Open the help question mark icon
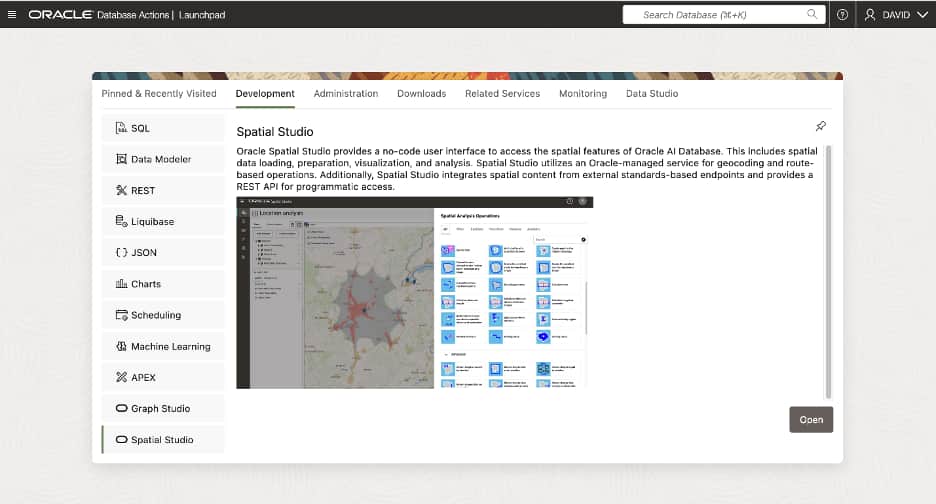936x504 pixels. point(842,14)
